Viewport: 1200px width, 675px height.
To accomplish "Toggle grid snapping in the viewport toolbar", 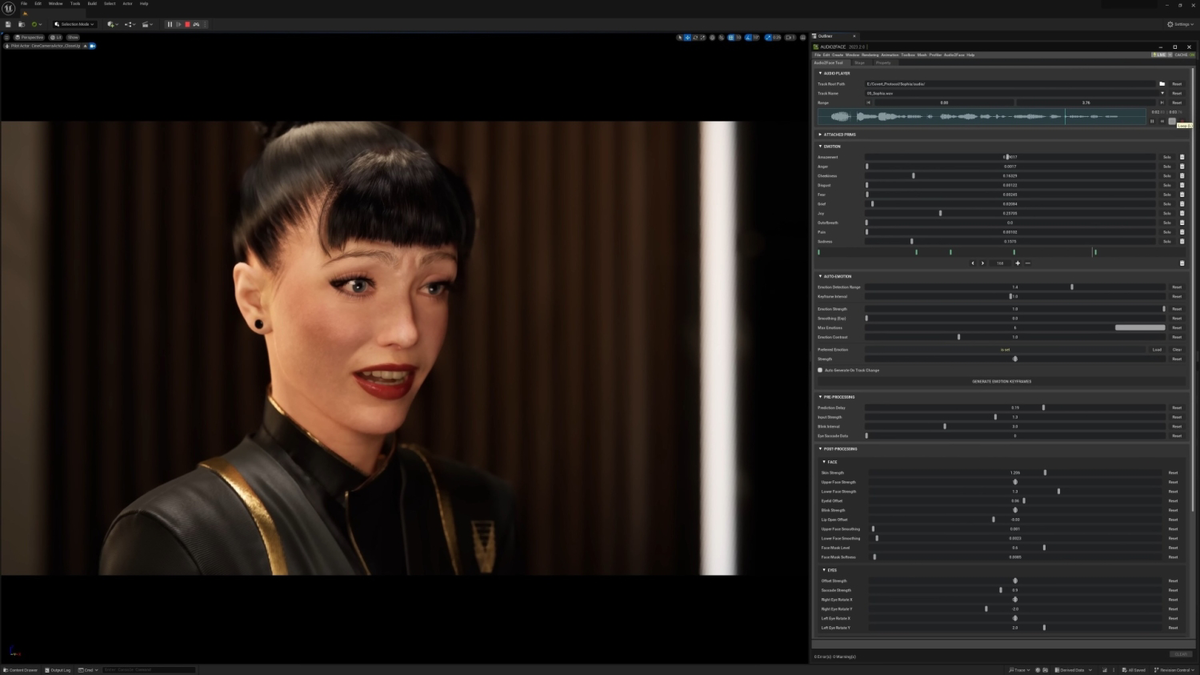I will 731,37.
